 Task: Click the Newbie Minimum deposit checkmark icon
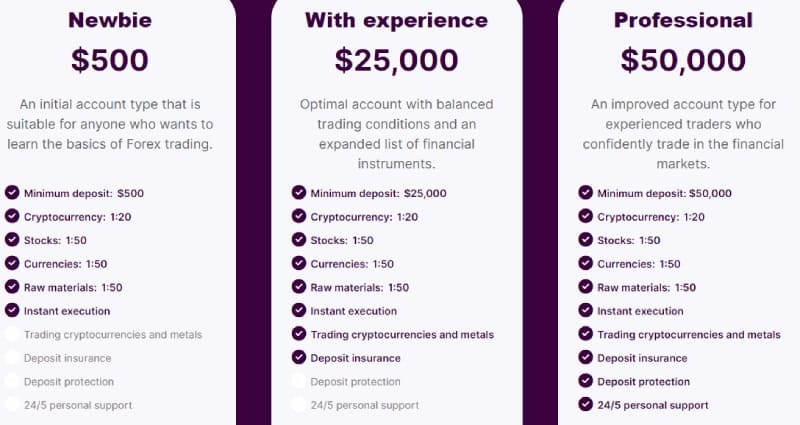point(12,193)
